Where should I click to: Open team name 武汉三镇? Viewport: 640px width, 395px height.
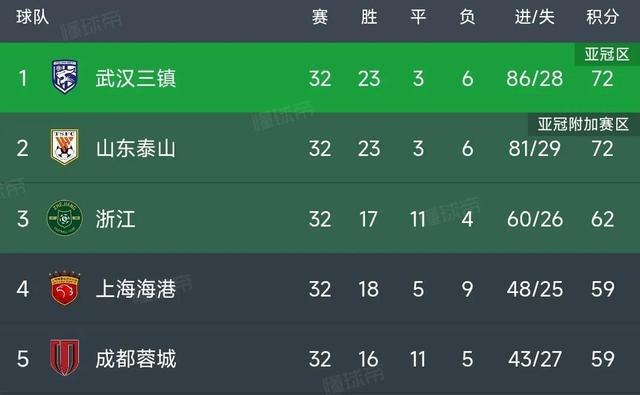coord(136,78)
